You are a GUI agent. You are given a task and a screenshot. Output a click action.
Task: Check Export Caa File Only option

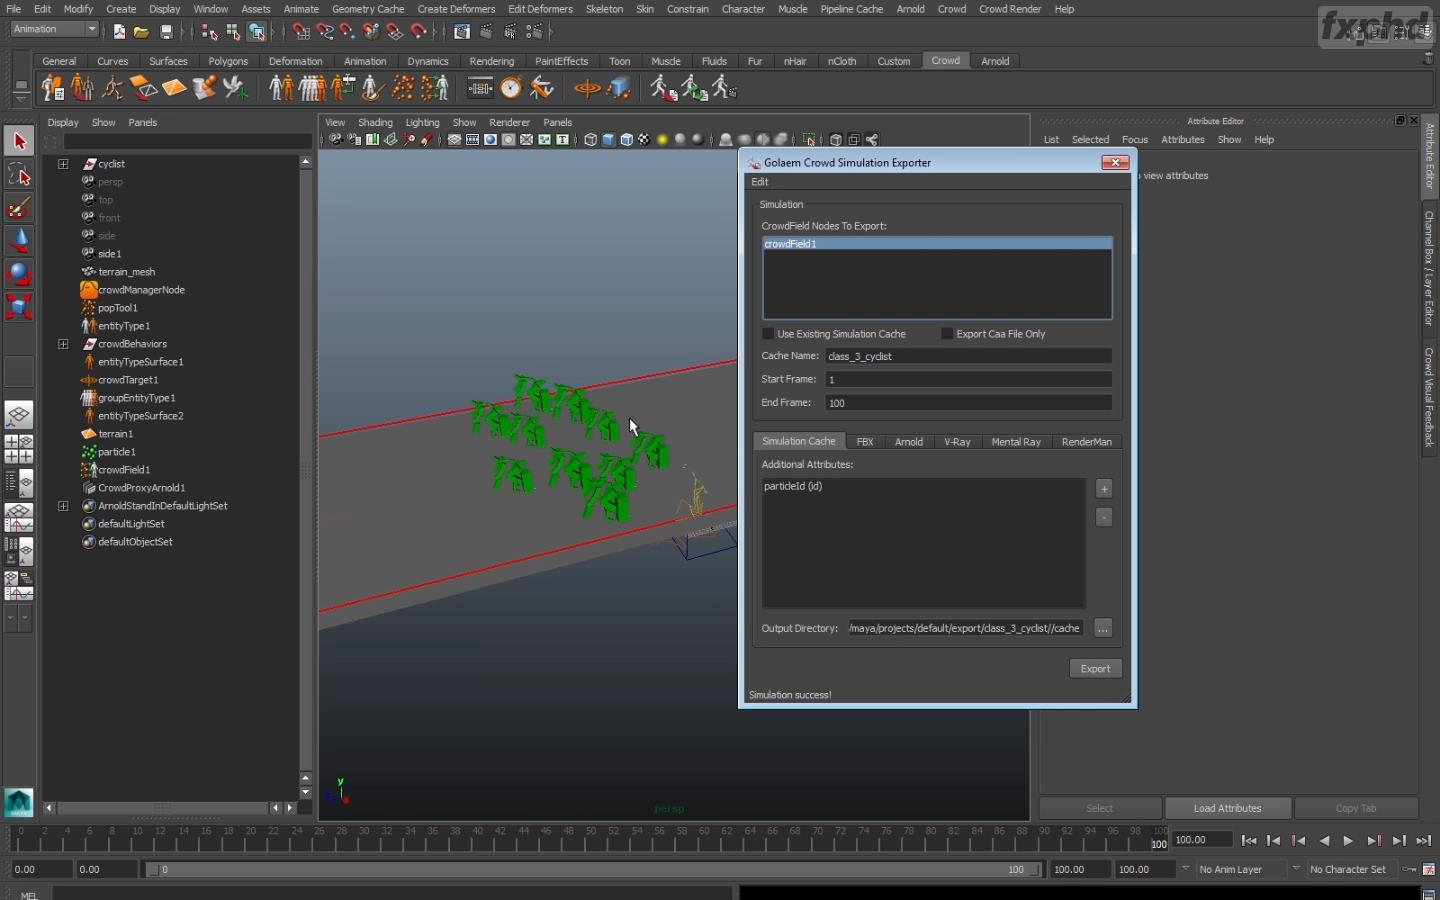[x=946, y=334]
